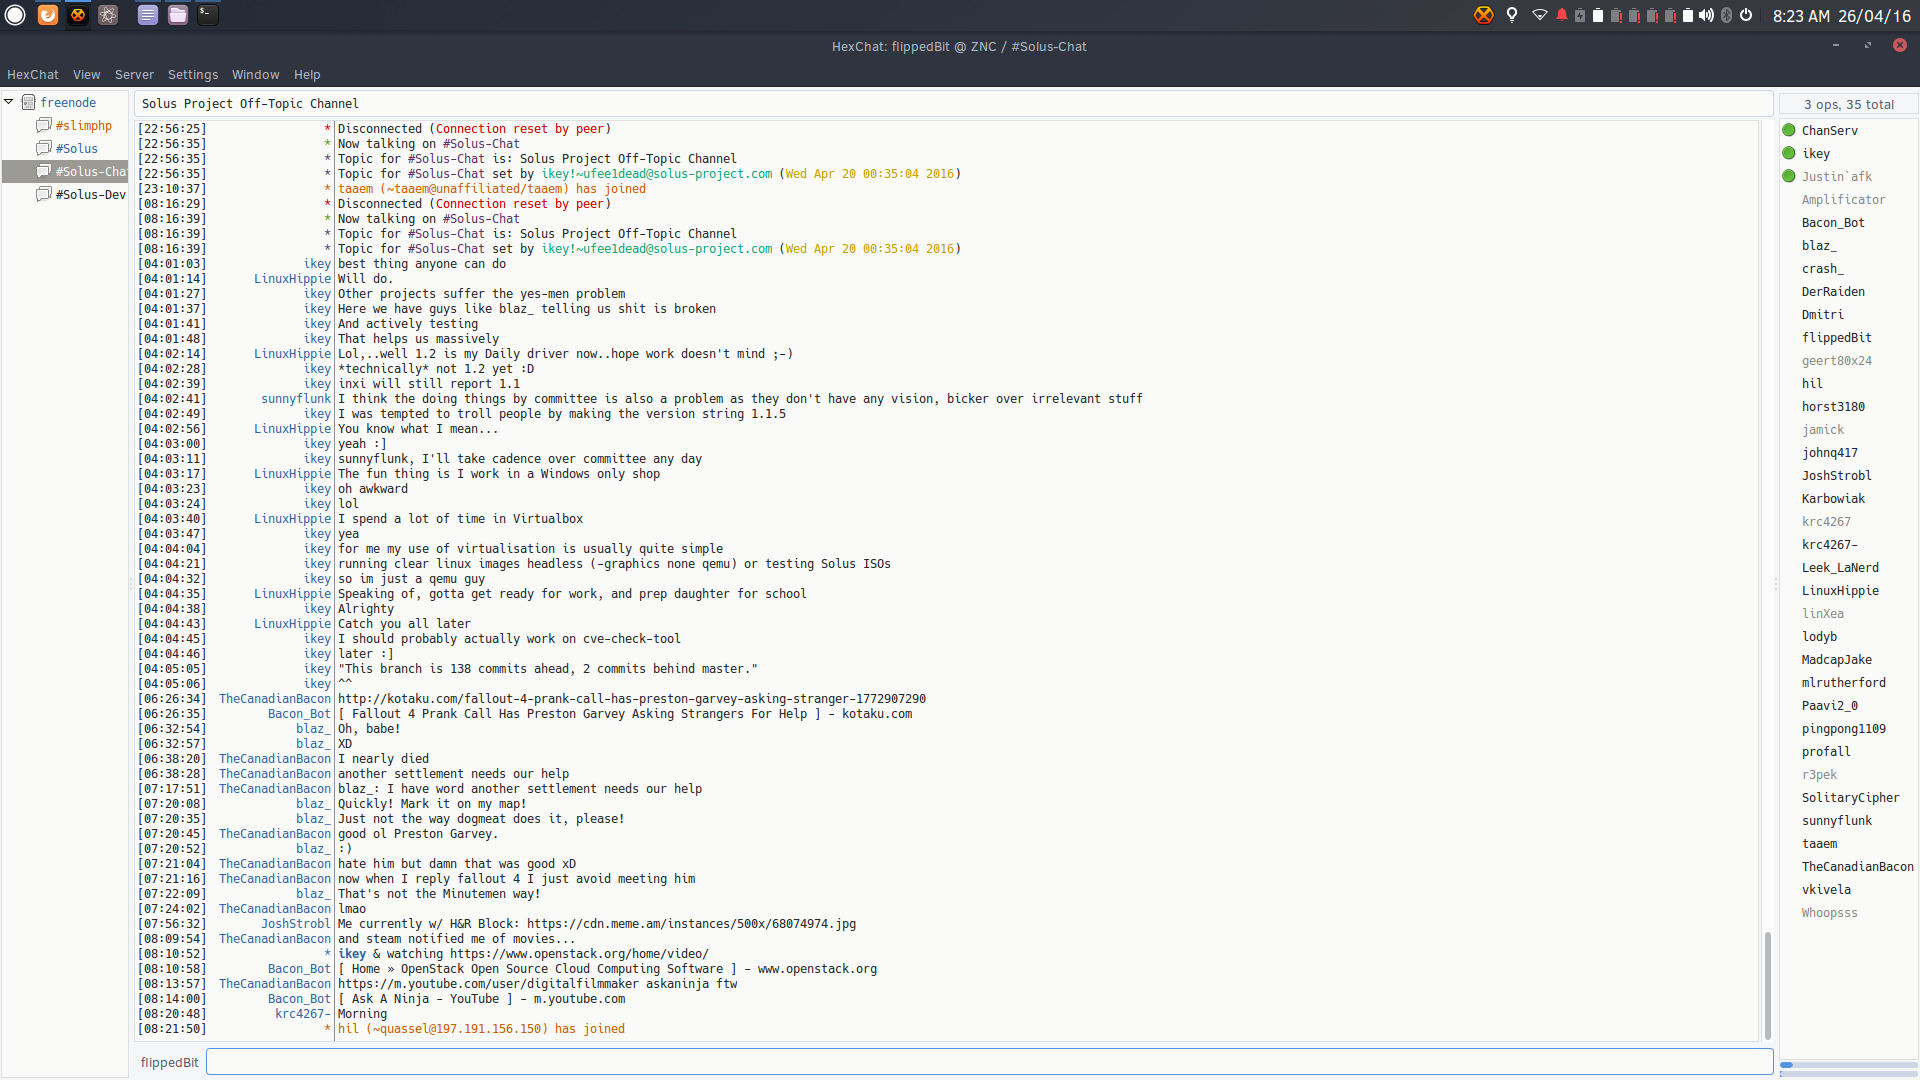This screenshot has width=1920, height=1080.
Task: Select Whoopsss in the user list
Action: click(x=1830, y=912)
